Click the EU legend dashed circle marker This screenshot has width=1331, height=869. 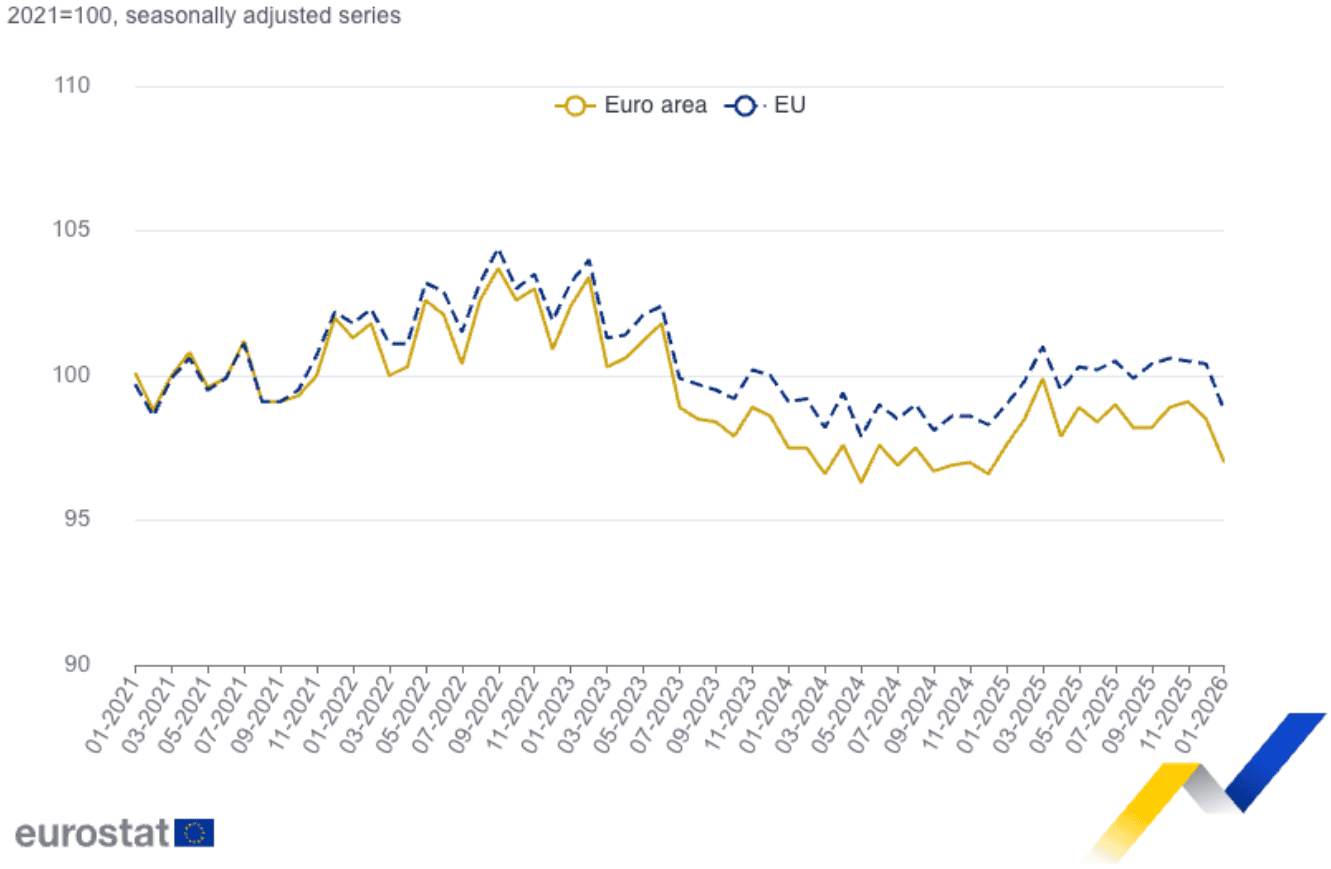[x=747, y=105]
